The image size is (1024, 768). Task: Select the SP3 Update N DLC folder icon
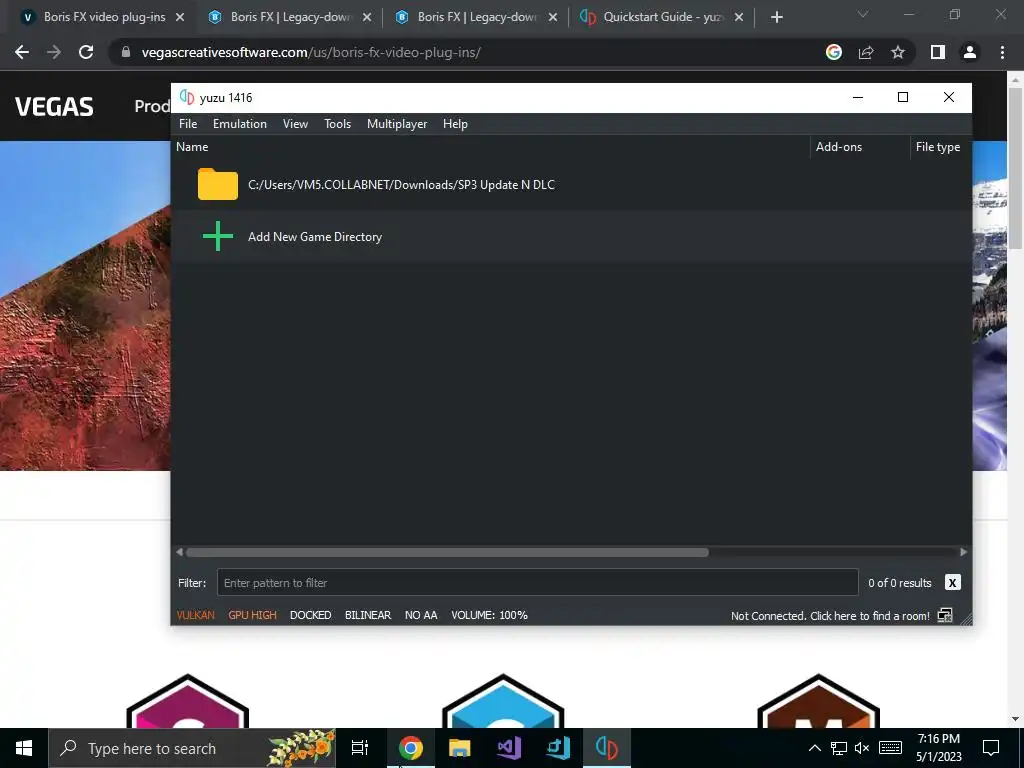(218, 184)
